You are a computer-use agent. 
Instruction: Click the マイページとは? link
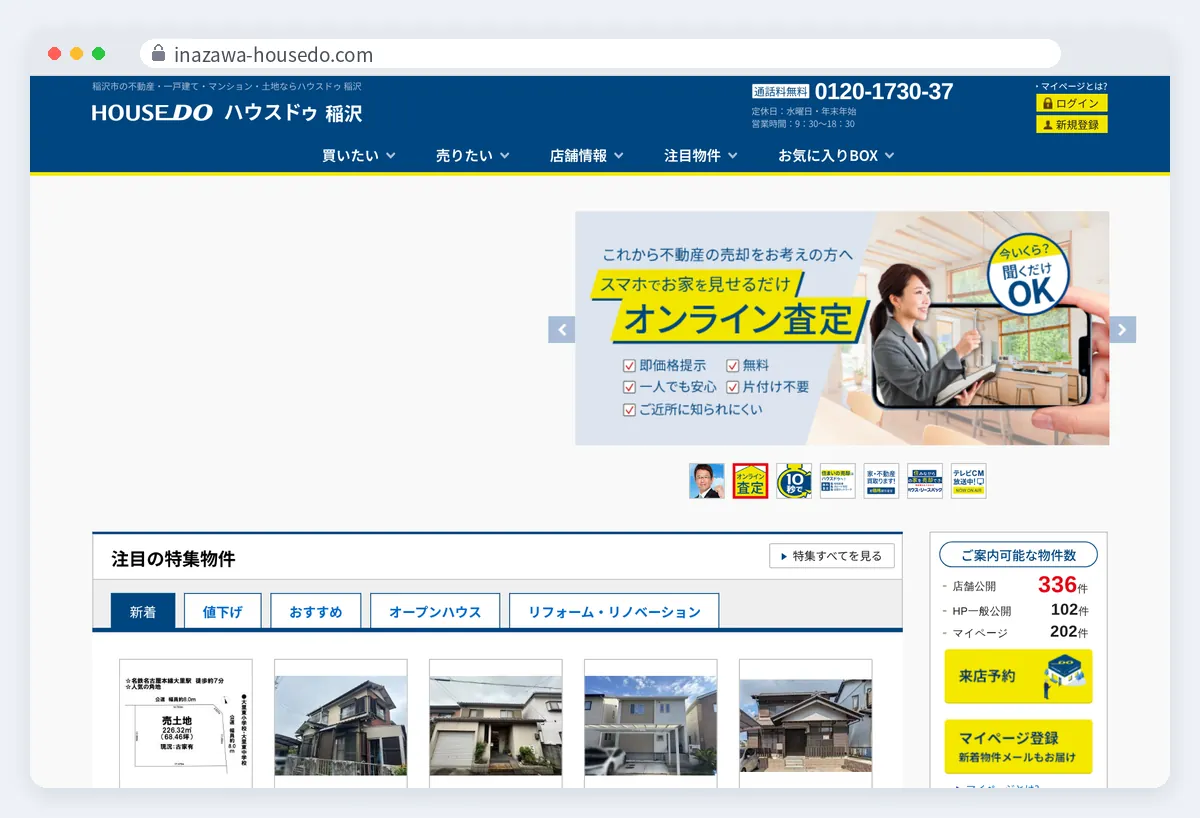pos(1073,86)
